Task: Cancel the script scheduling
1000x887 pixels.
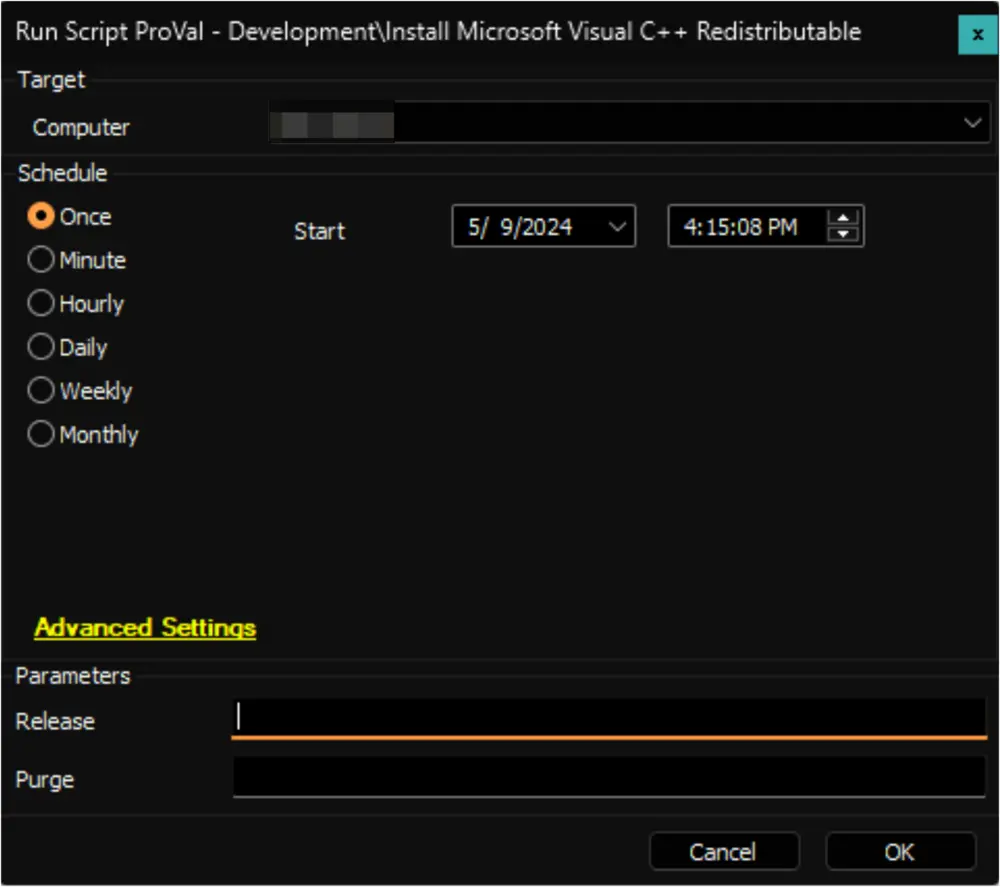Action: (724, 851)
